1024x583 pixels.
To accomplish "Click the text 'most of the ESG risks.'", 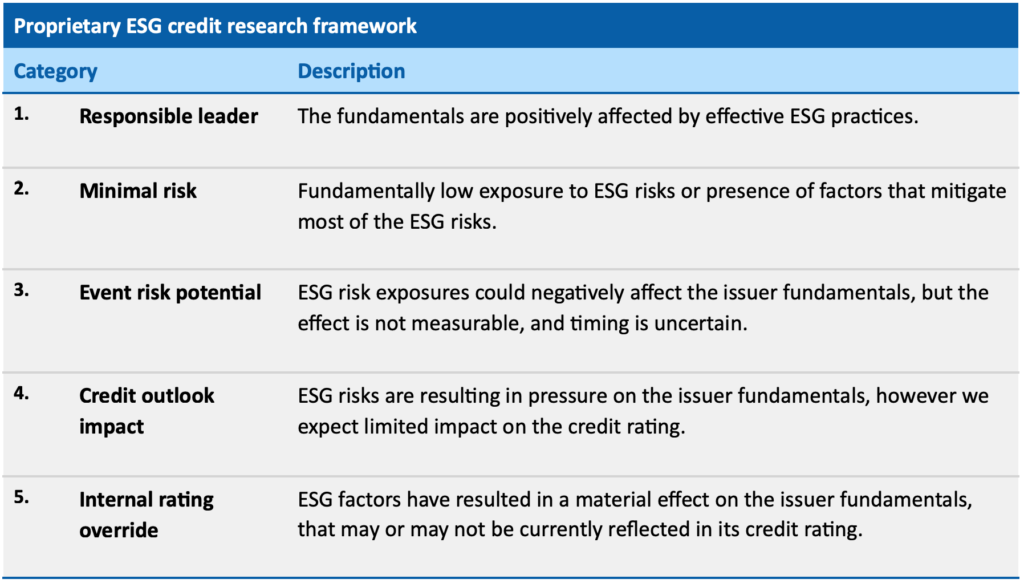I will pos(397,221).
